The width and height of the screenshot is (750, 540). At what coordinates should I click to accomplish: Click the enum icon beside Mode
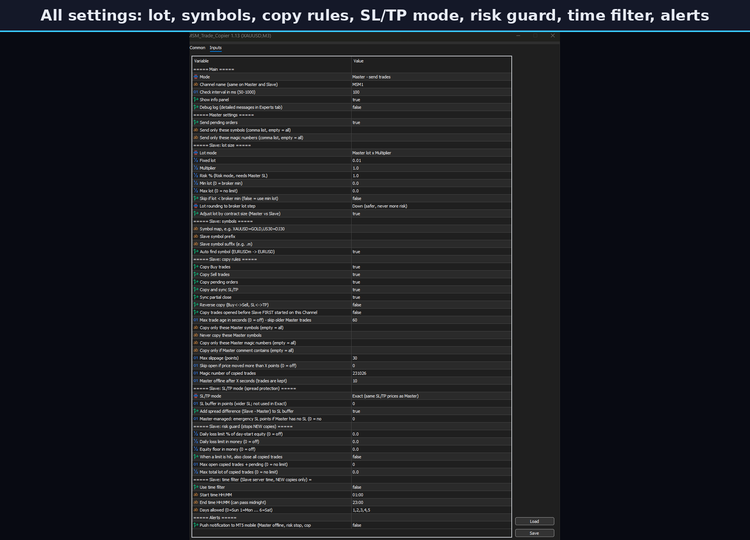pyautogui.click(x=196, y=77)
